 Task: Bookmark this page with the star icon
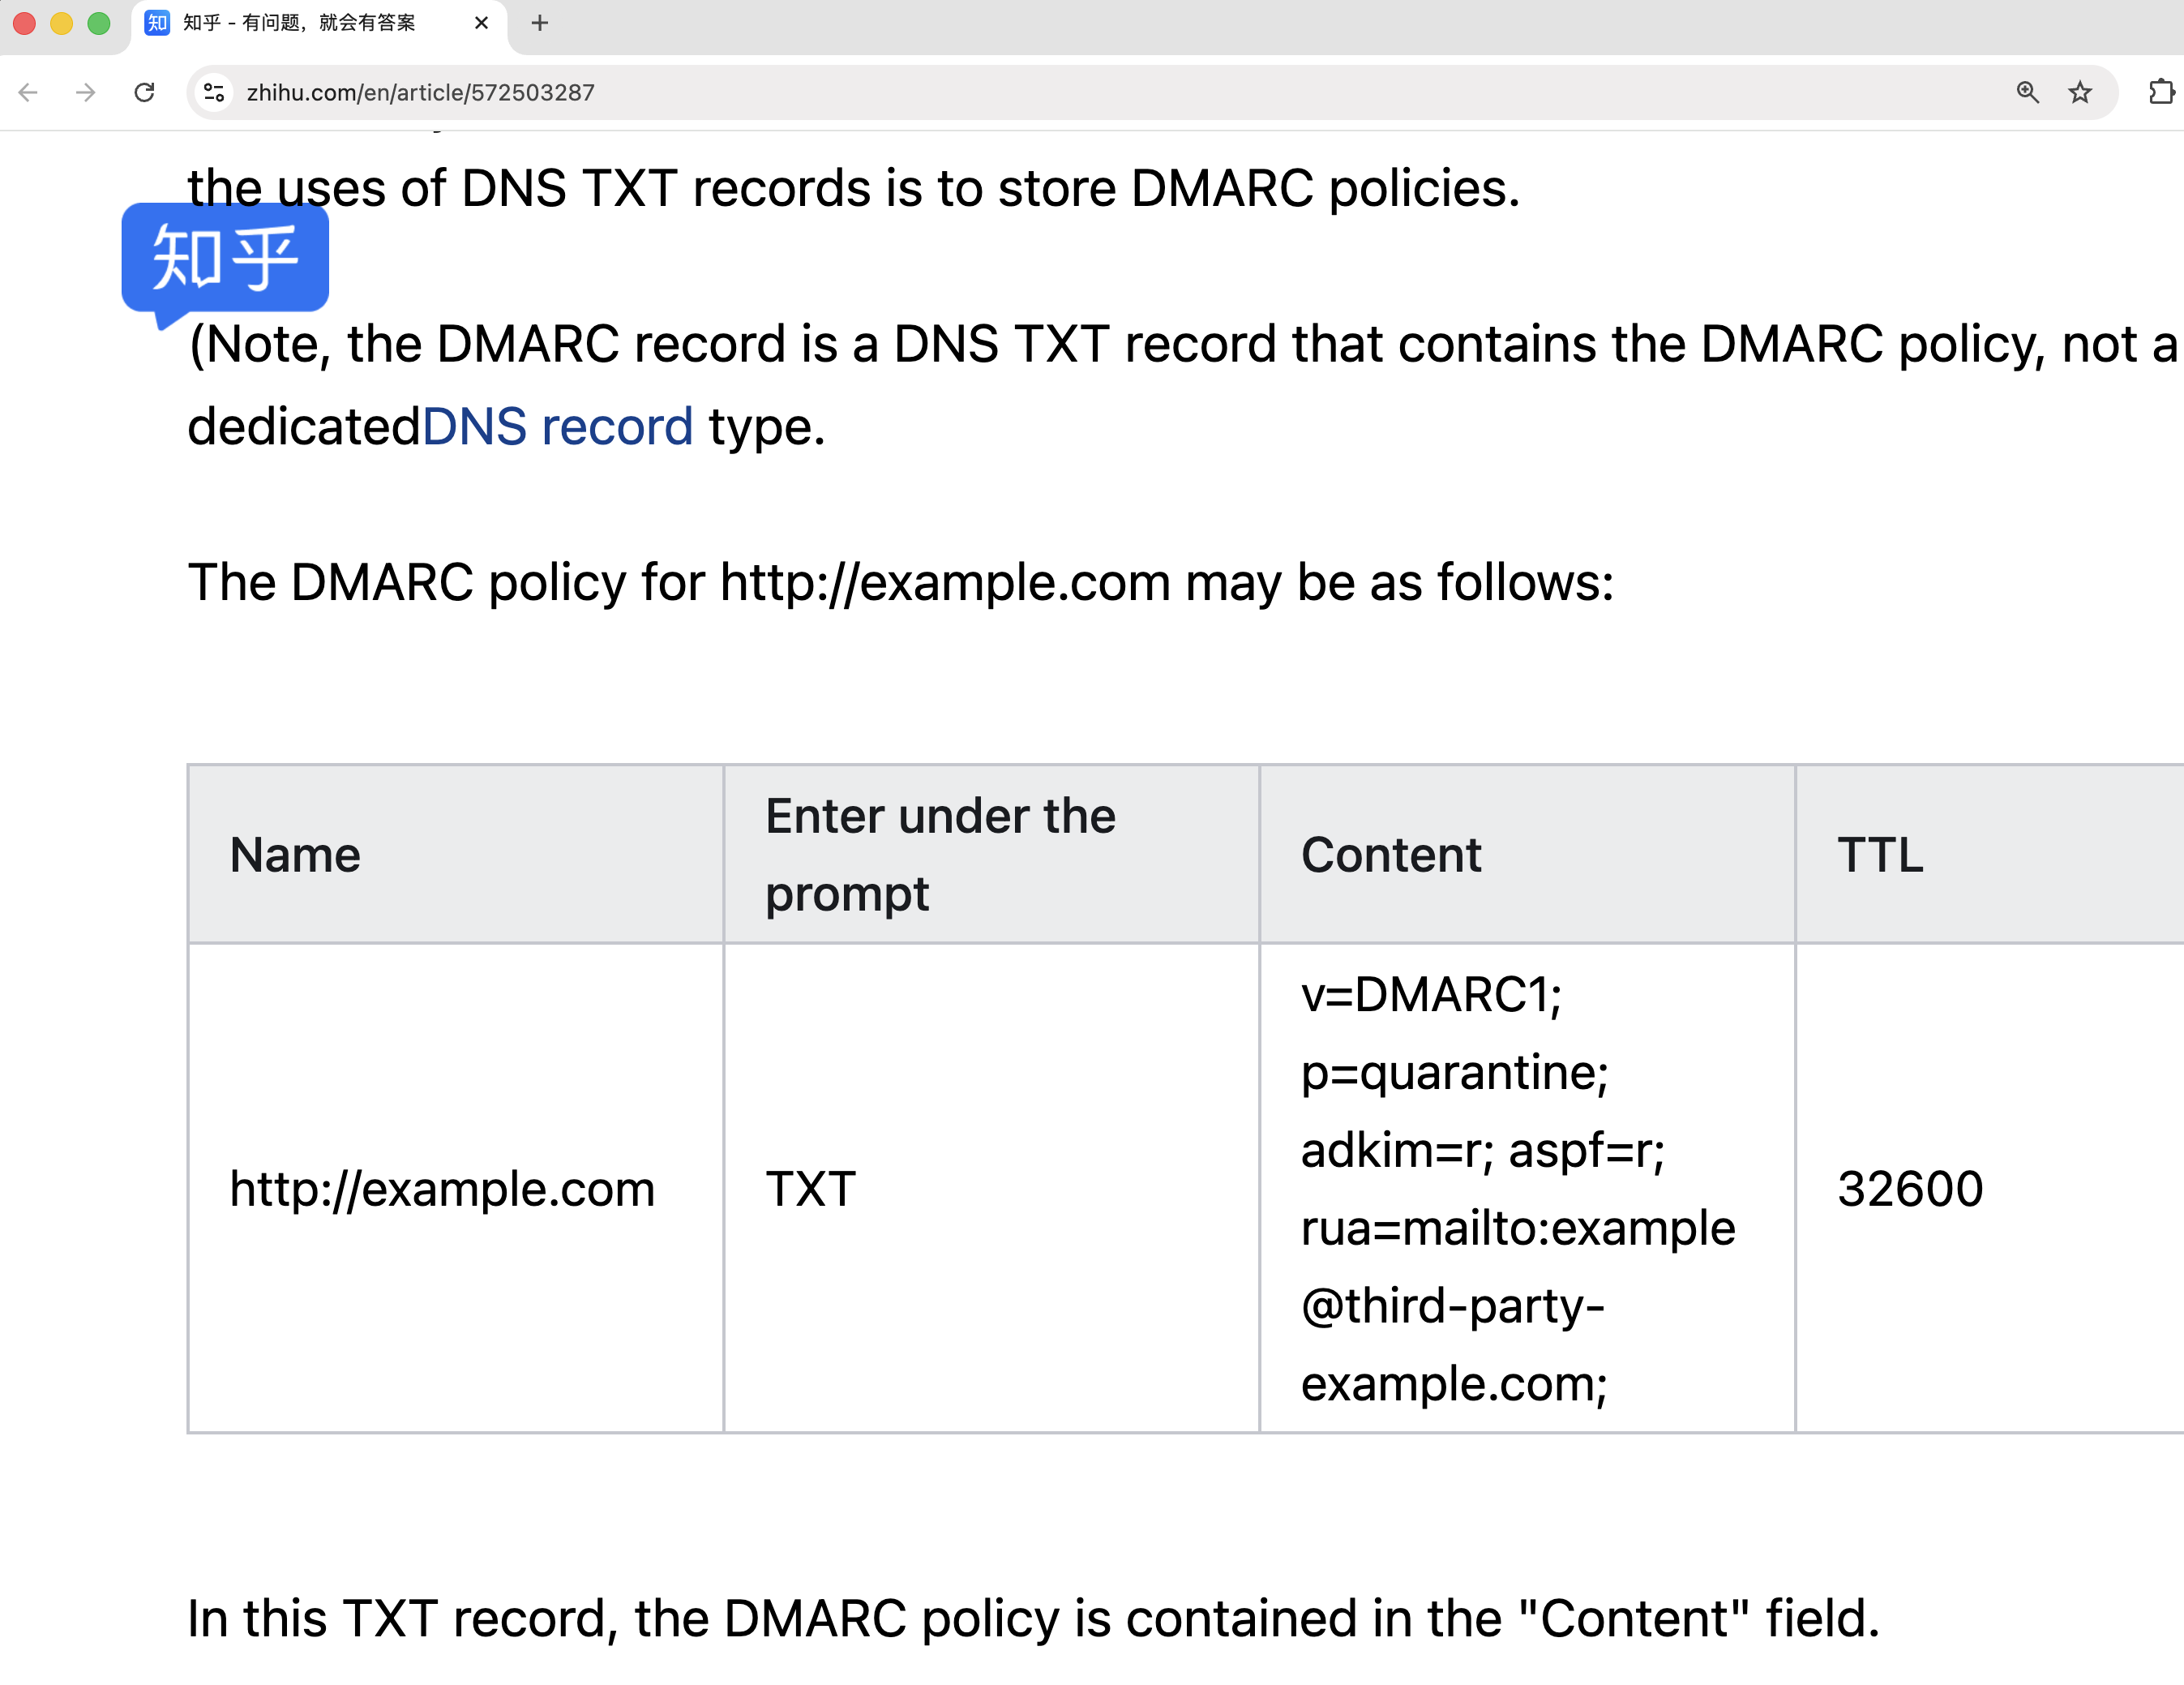click(x=2080, y=93)
